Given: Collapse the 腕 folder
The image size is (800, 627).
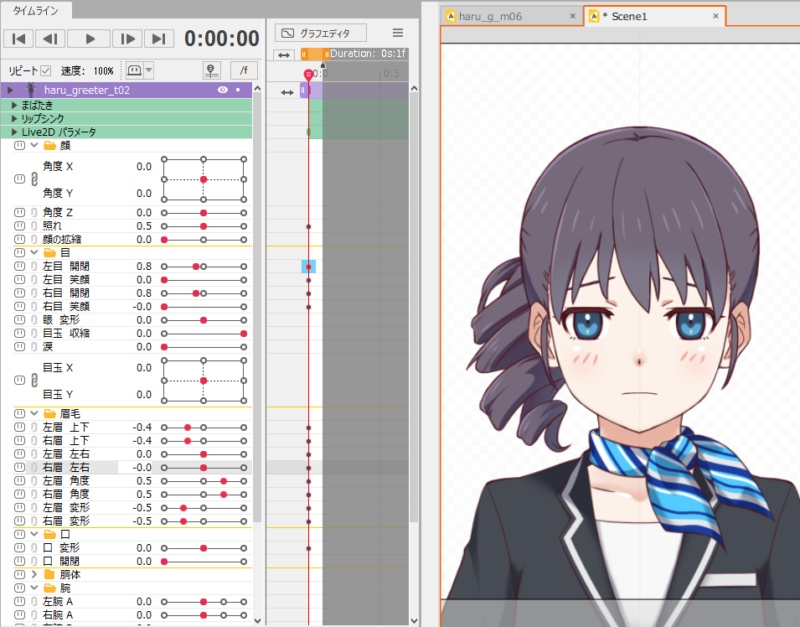Looking at the screenshot, I should coord(34,588).
